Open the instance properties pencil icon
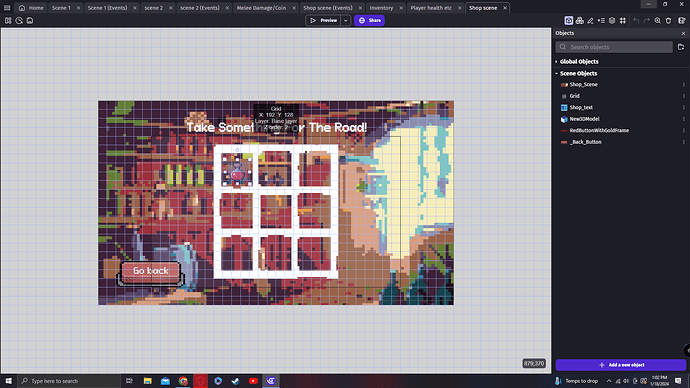The height and width of the screenshot is (388, 690). (x=591, y=20)
